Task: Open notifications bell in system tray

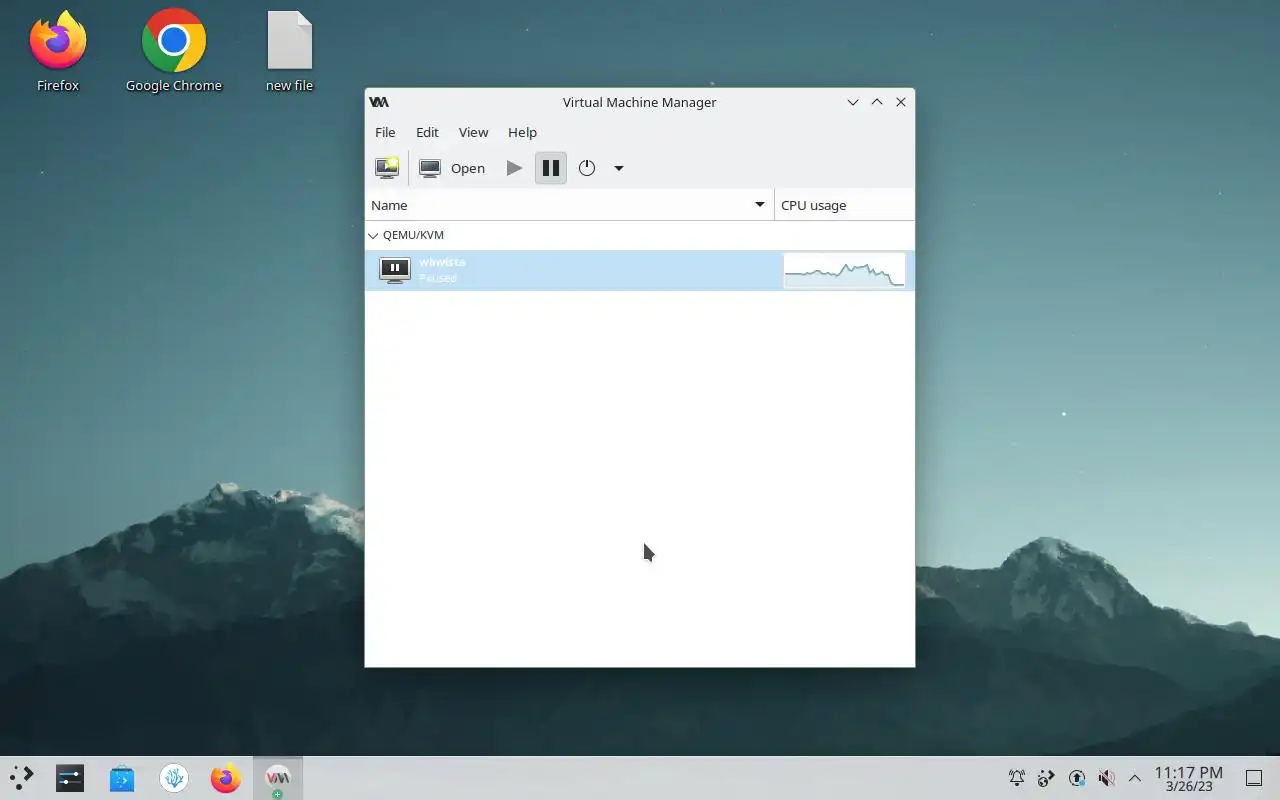Action: (x=1017, y=778)
